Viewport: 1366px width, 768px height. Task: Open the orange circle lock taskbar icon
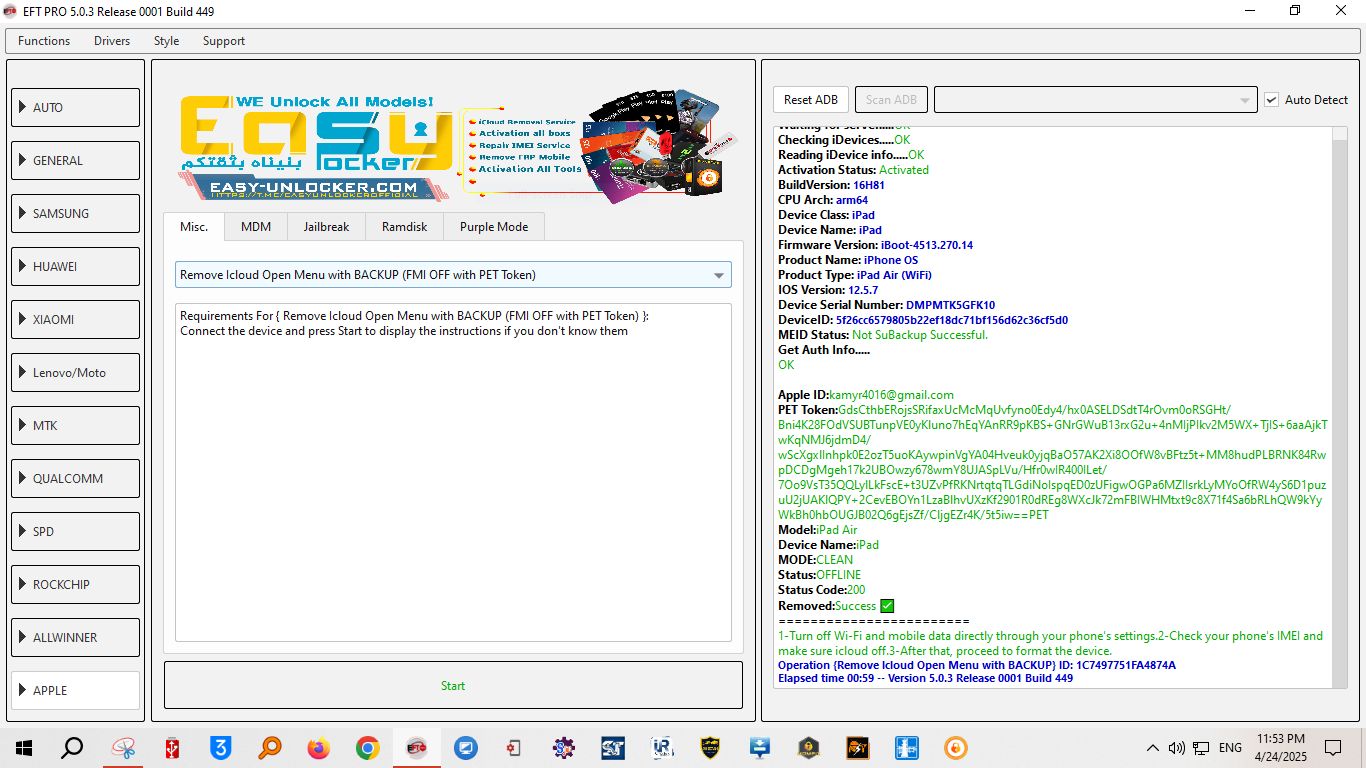[x=956, y=747]
